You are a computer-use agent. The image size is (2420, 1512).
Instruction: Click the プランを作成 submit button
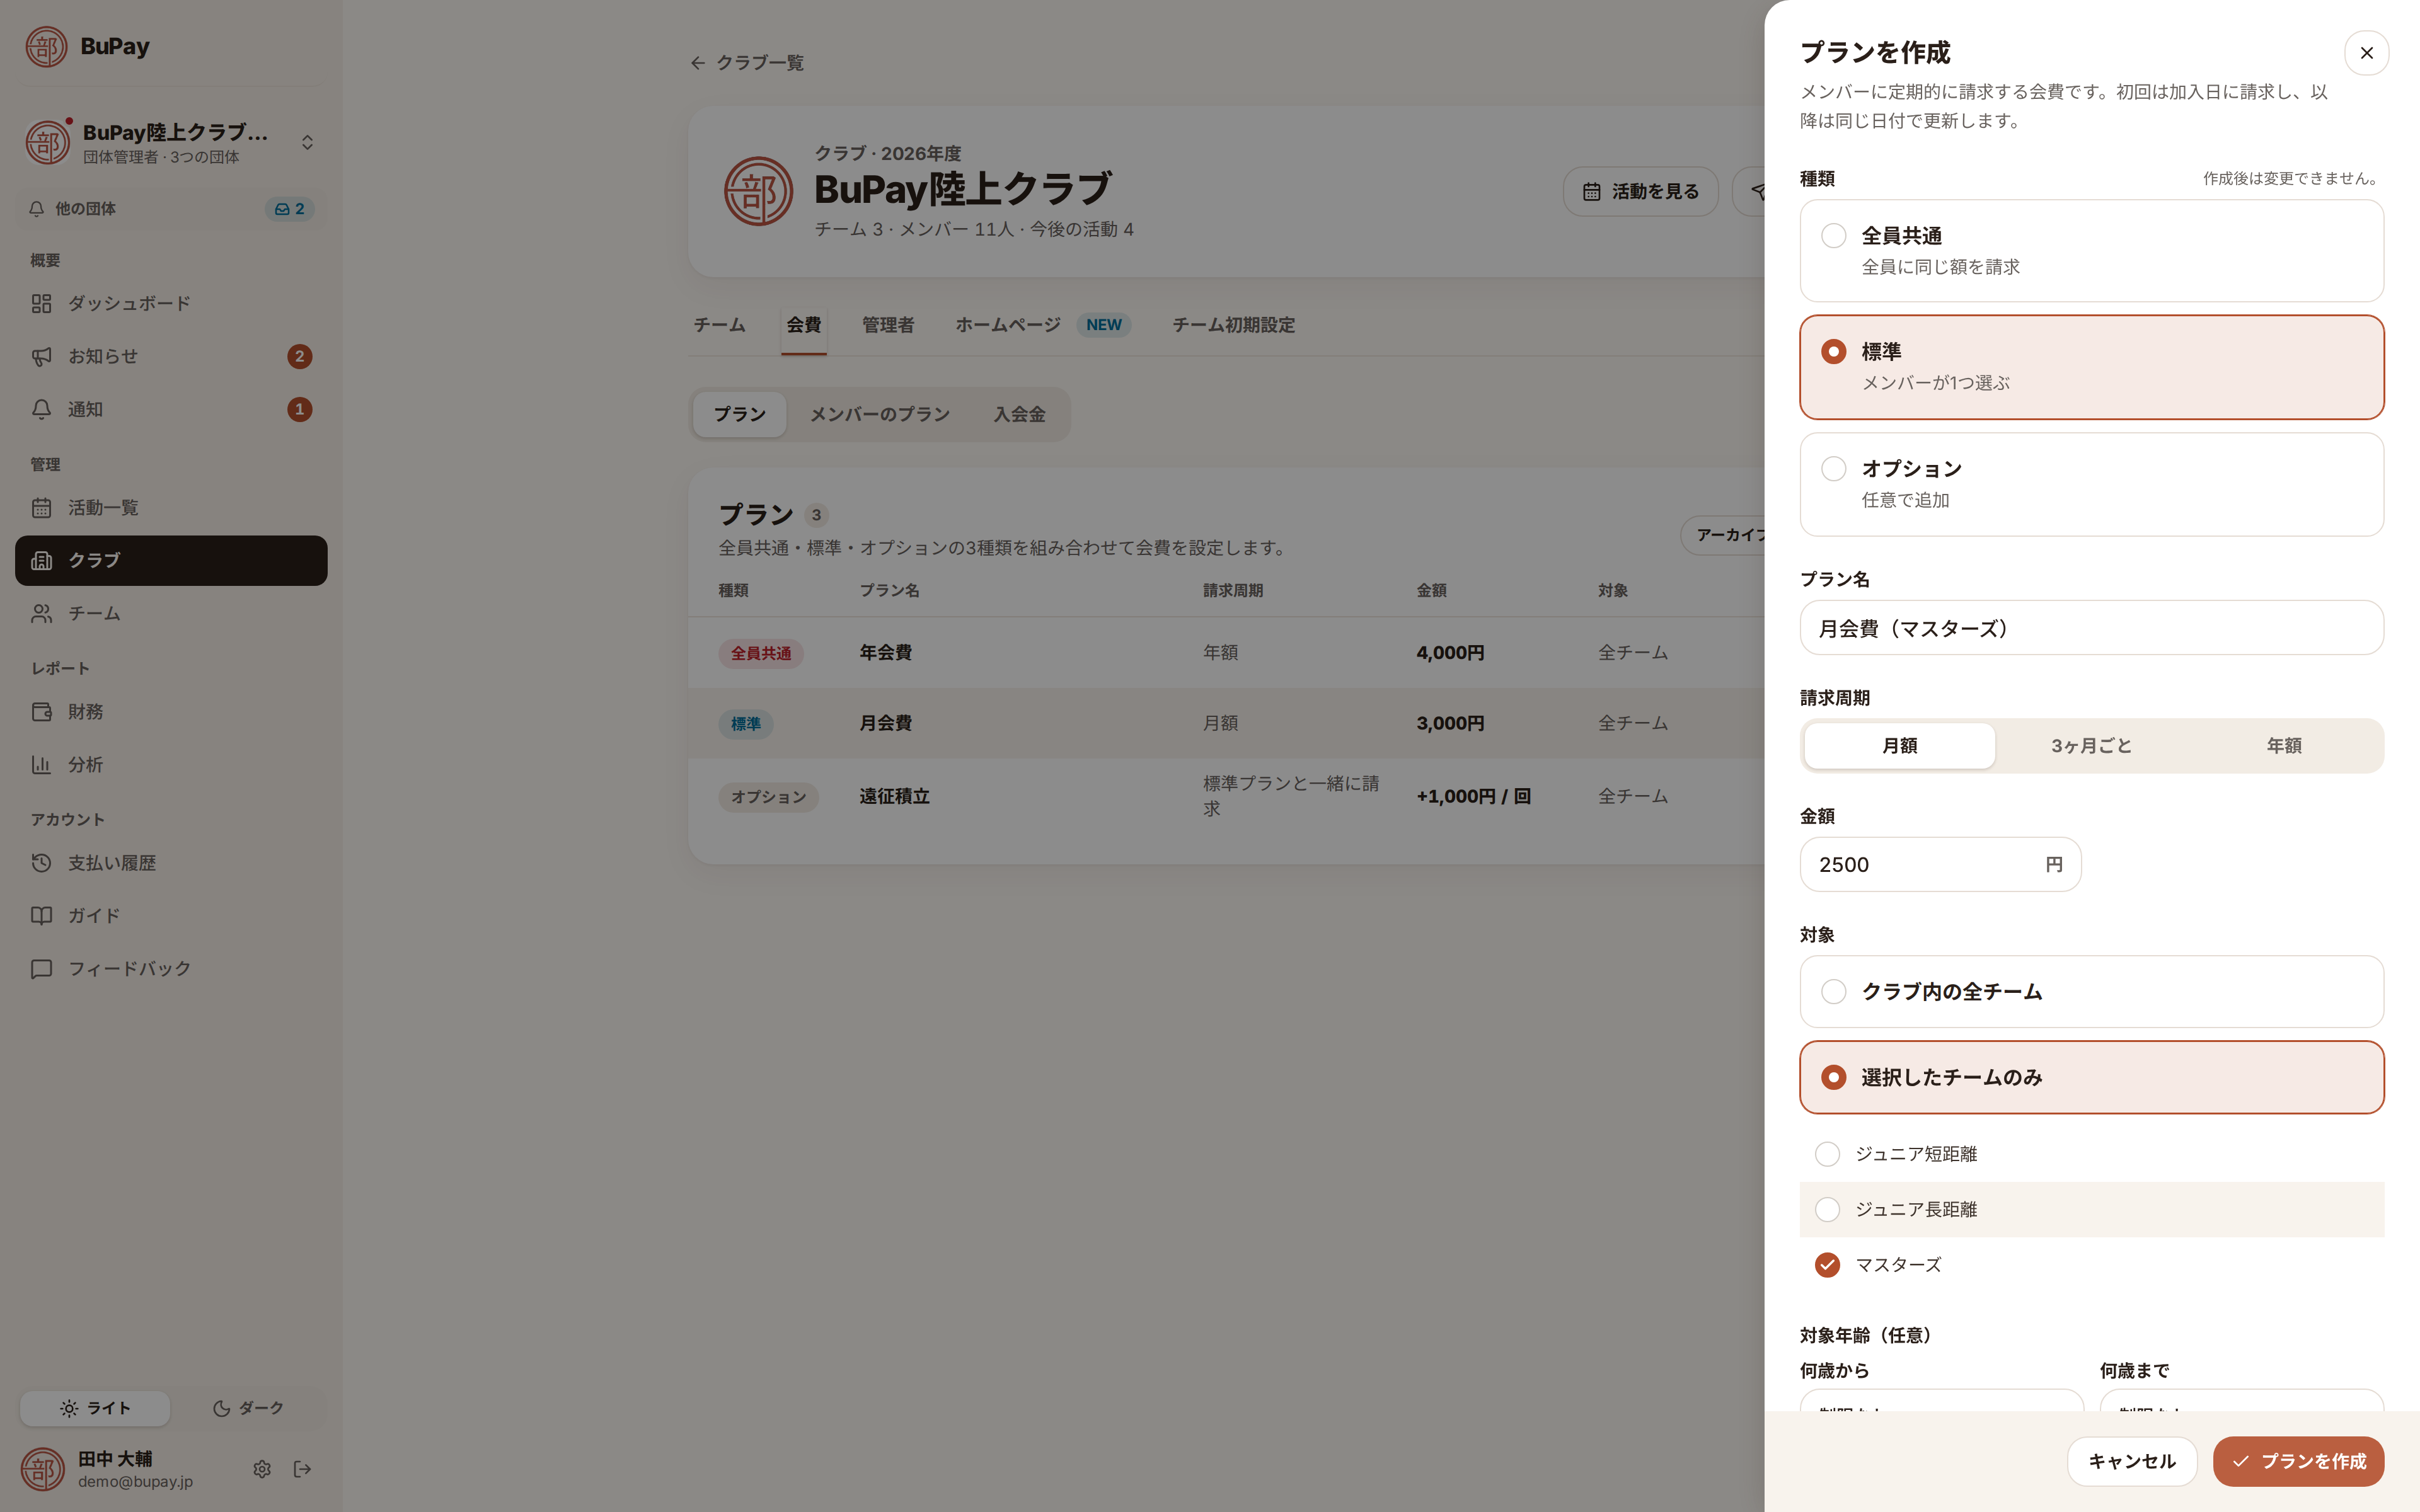[x=2298, y=1462]
